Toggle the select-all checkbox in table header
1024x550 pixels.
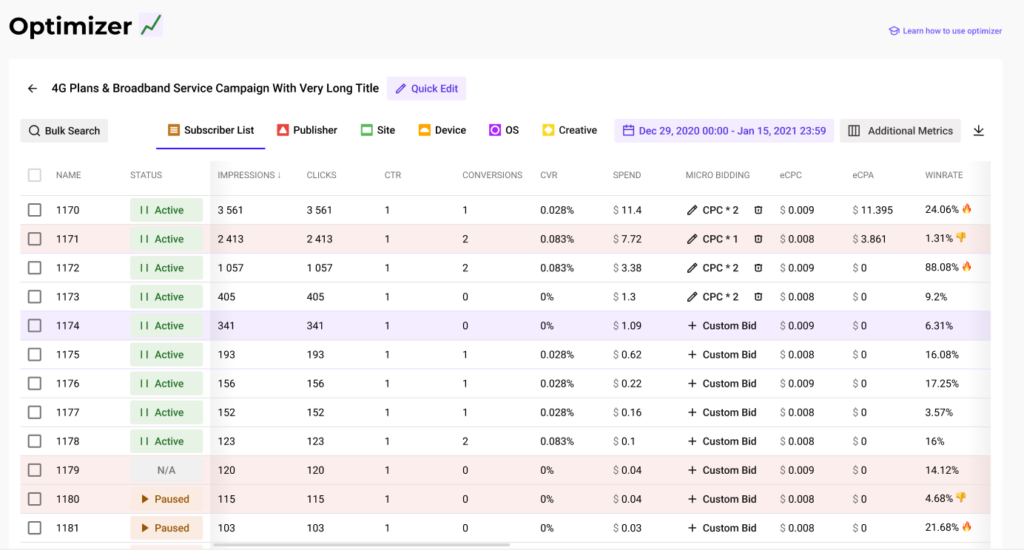35,175
